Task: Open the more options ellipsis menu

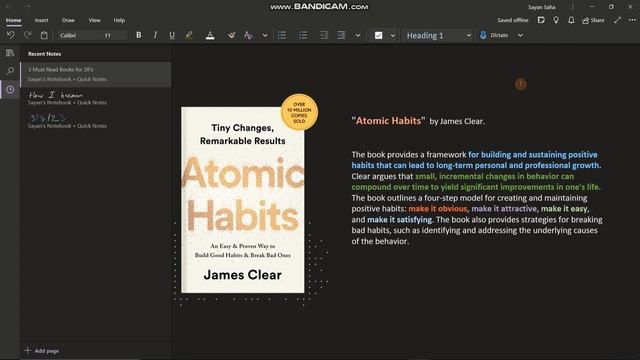Action: tap(632, 20)
